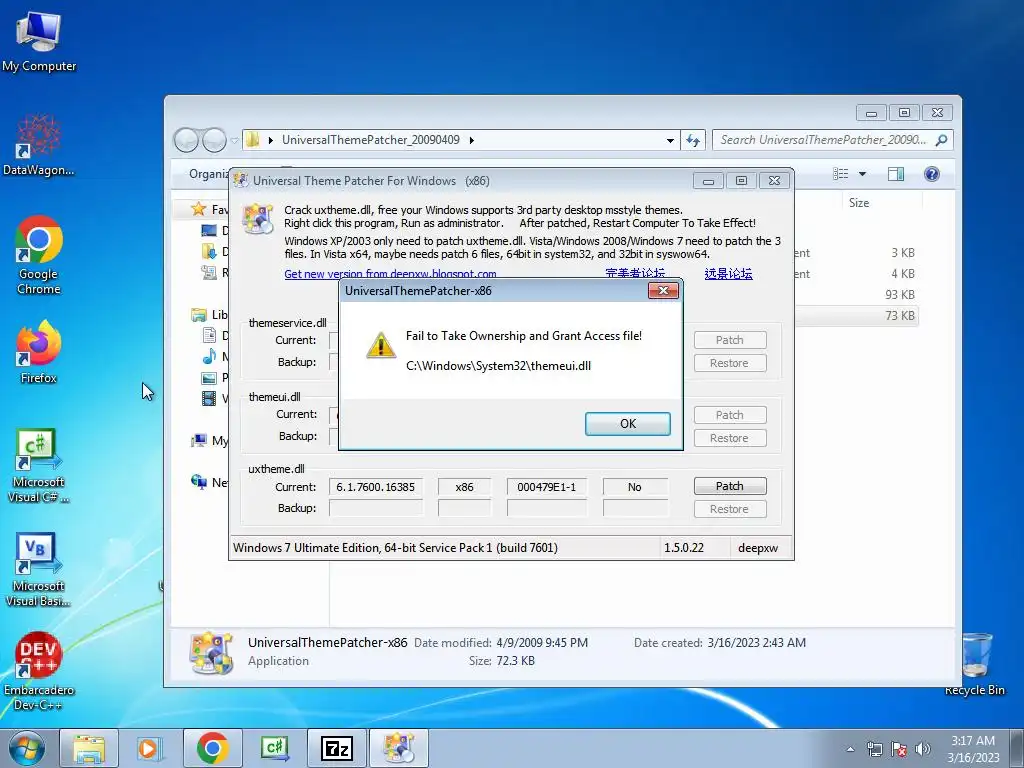Click Restore button for themeui.dll
The image size is (1024, 768).
pos(729,438)
